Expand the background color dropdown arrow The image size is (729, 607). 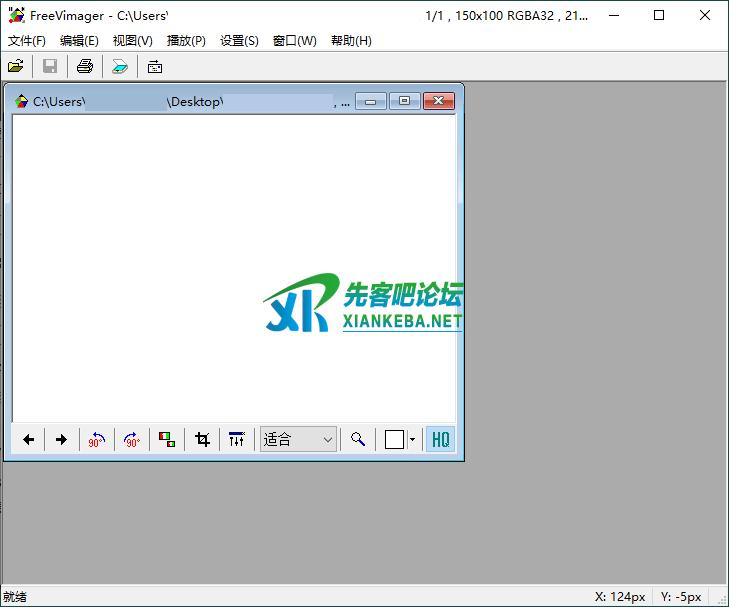[412, 439]
